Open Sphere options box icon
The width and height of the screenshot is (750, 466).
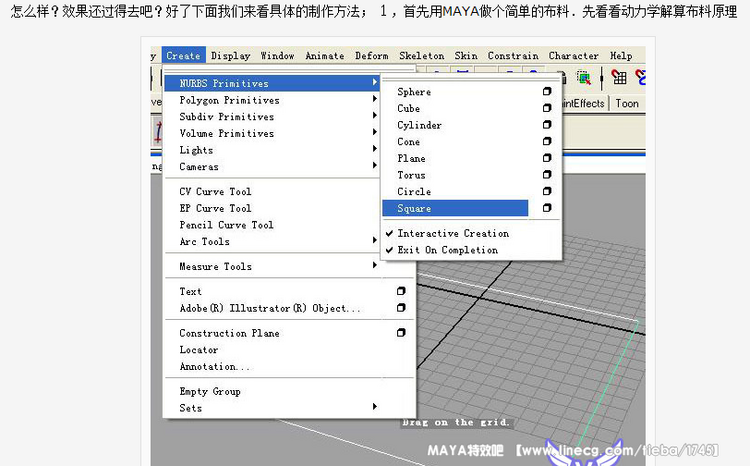[x=547, y=91]
